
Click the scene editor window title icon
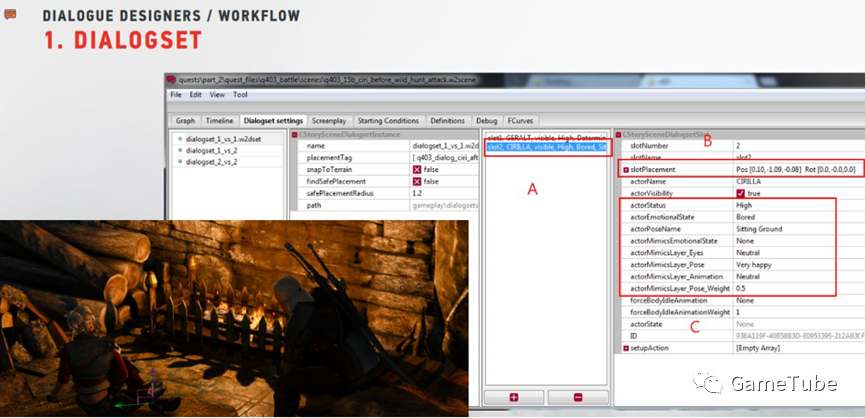(x=171, y=79)
